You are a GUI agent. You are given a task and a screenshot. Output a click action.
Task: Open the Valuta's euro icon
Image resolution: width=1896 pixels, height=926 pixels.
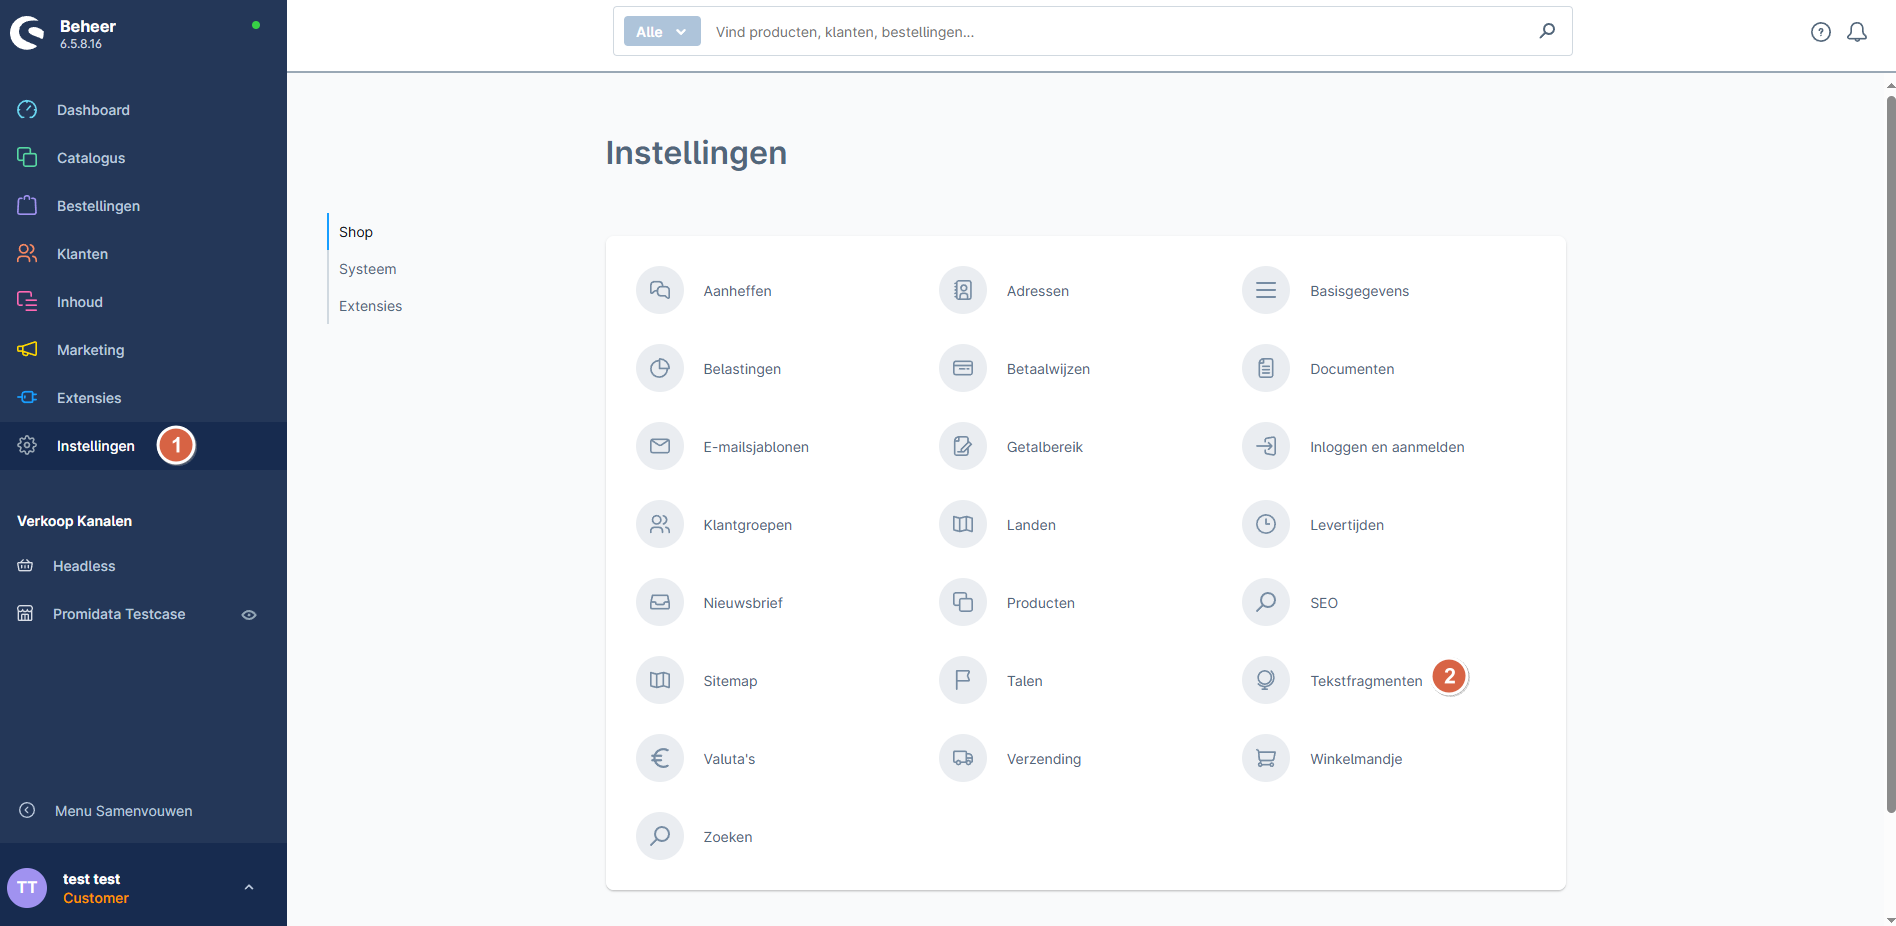click(x=659, y=758)
